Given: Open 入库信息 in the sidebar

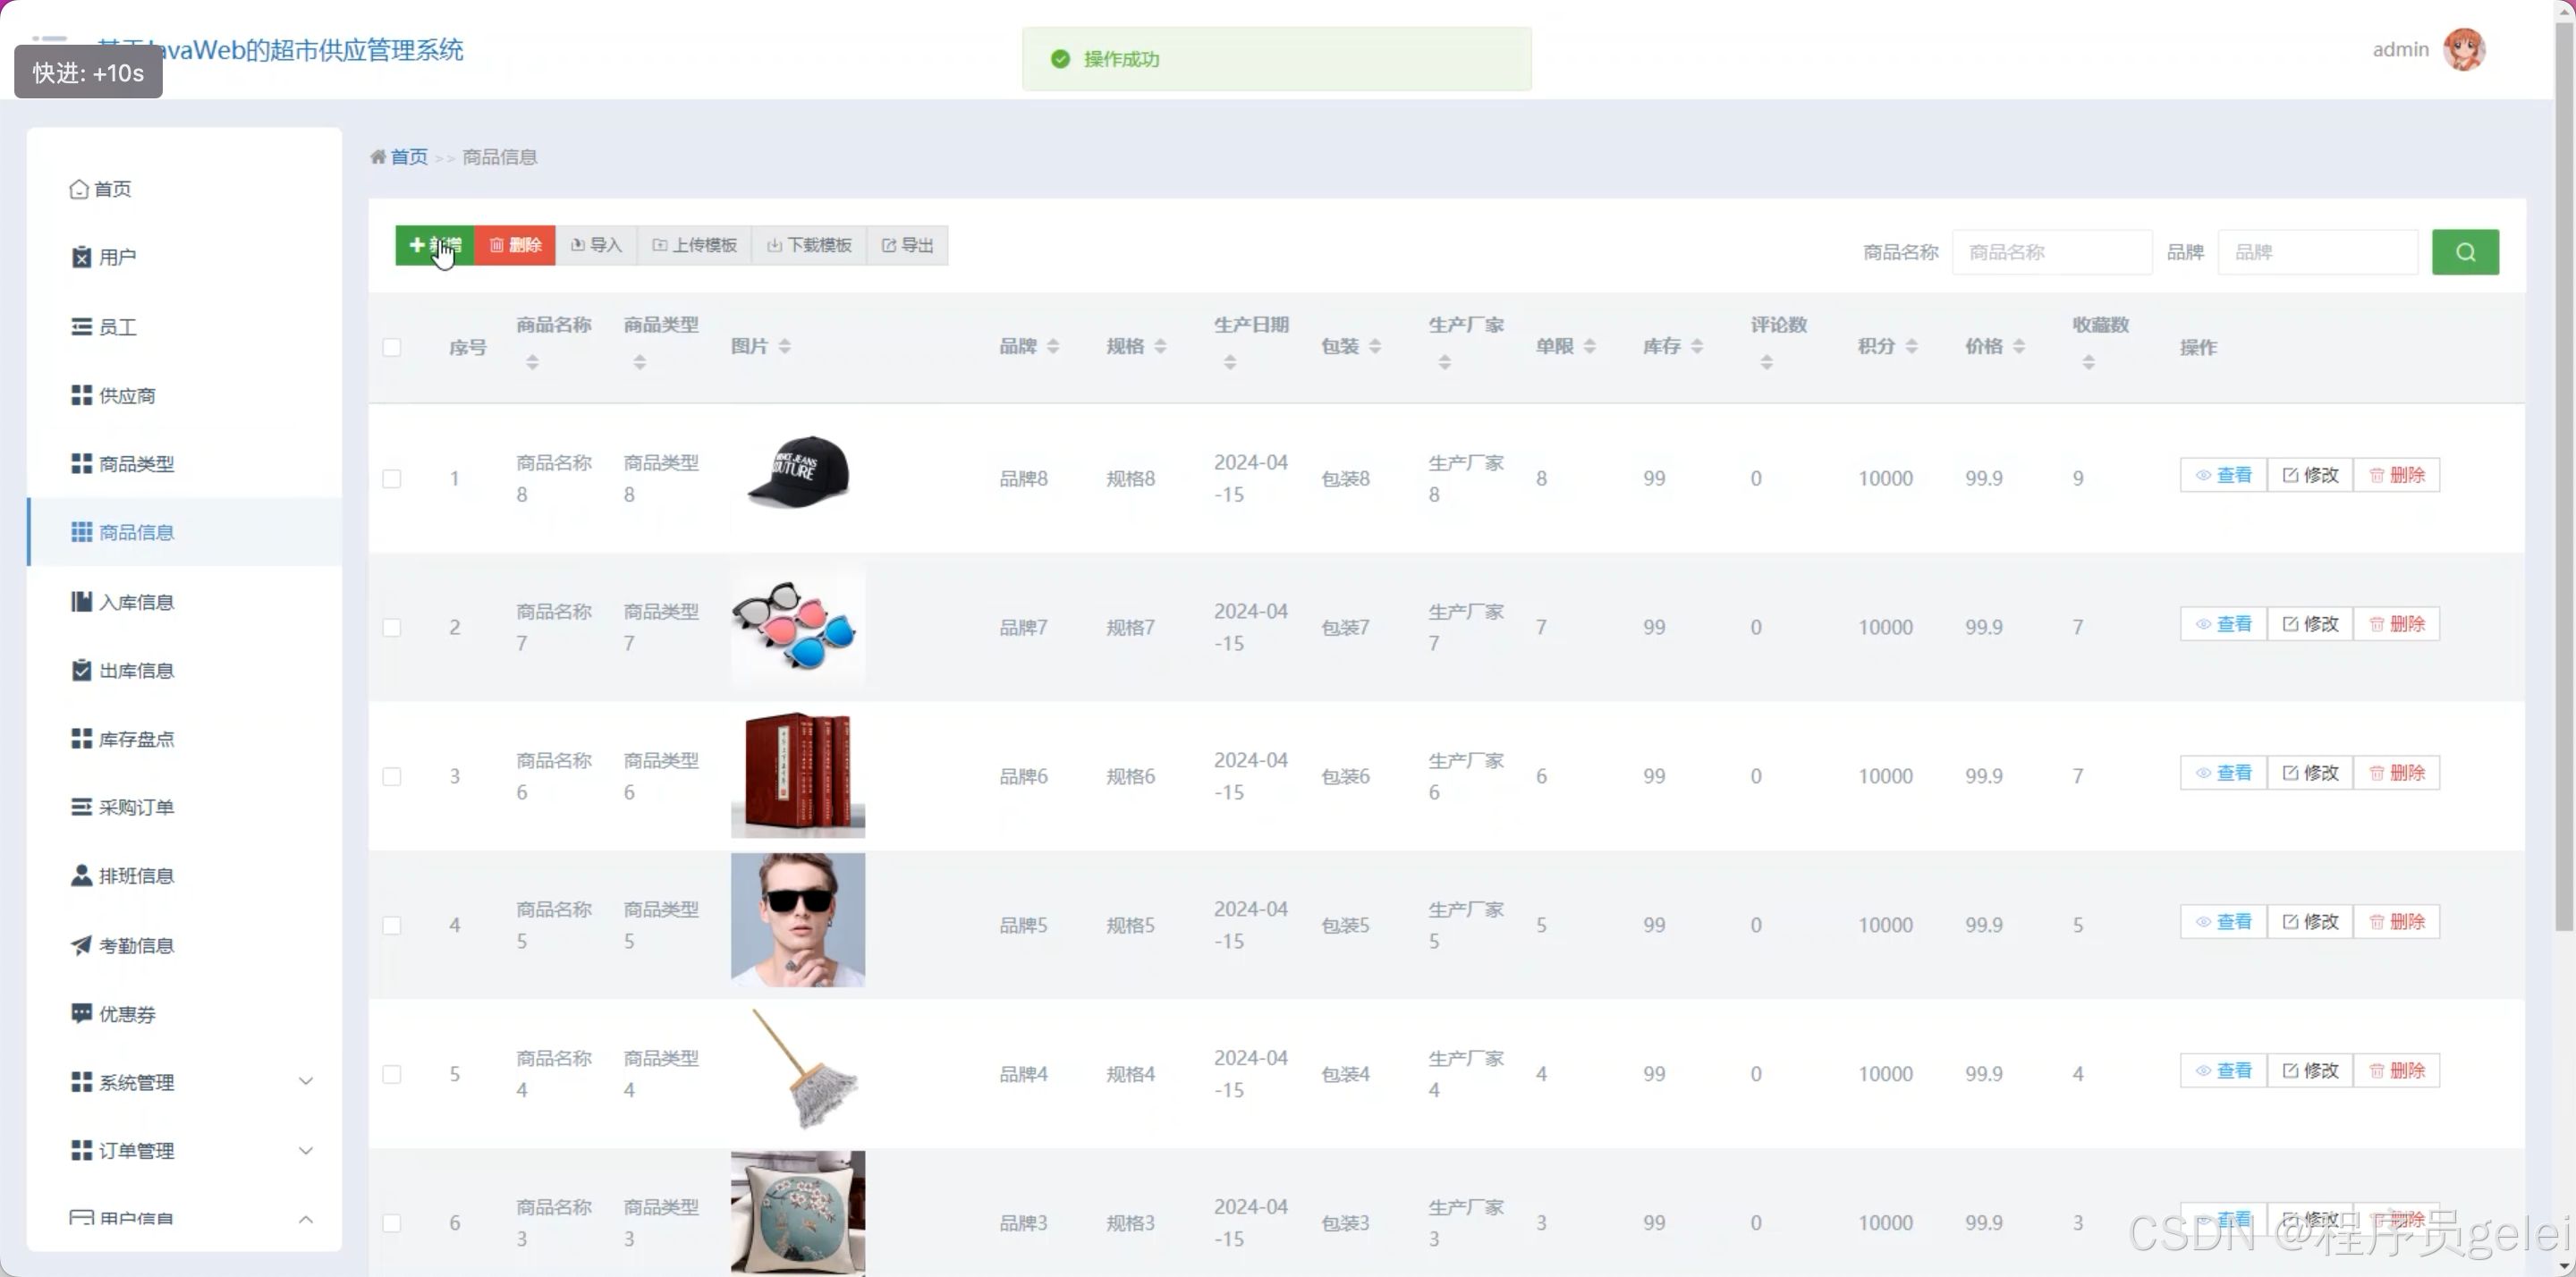Looking at the screenshot, I should [136, 602].
